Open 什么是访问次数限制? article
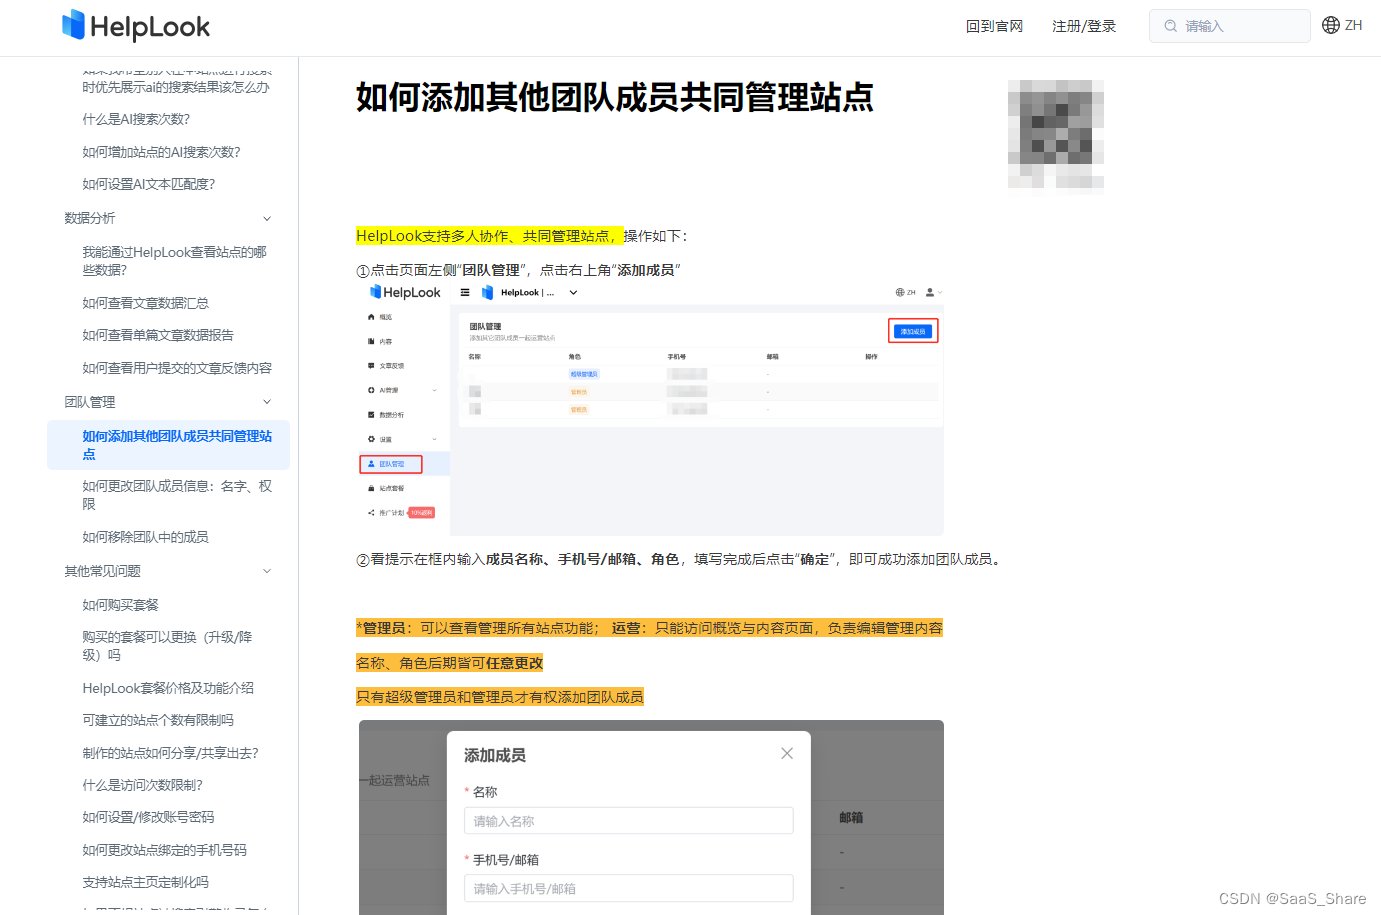 coord(143,785)
